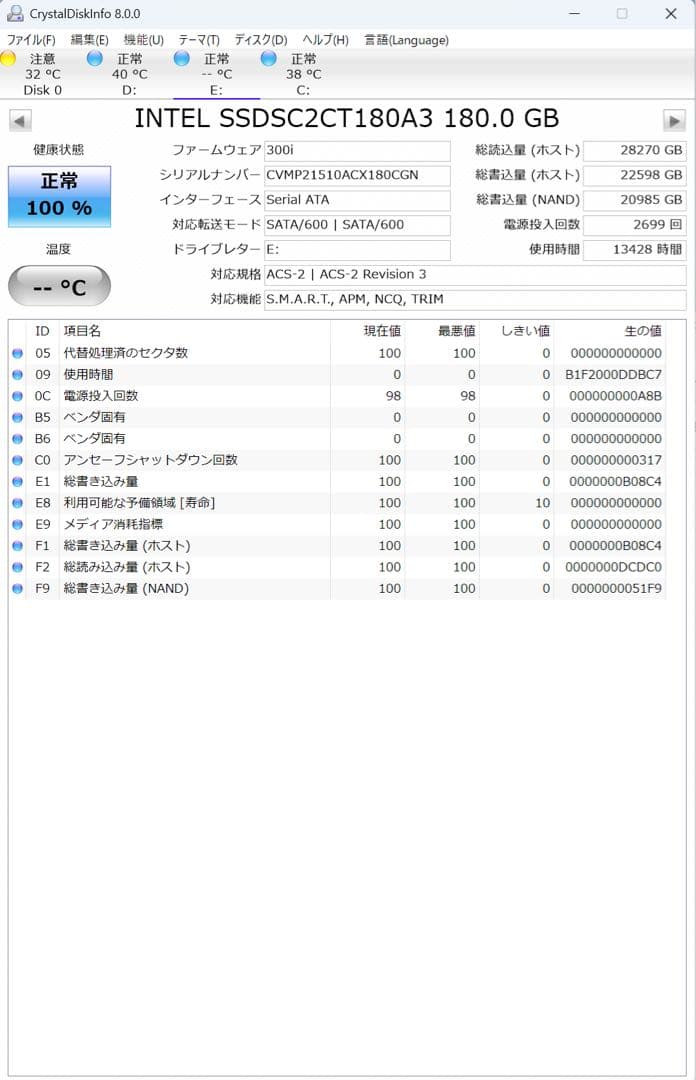Viewport: 696px width, 1080px height.
Task: Click raw value 000000000A8B
Action: coord(615,396)
